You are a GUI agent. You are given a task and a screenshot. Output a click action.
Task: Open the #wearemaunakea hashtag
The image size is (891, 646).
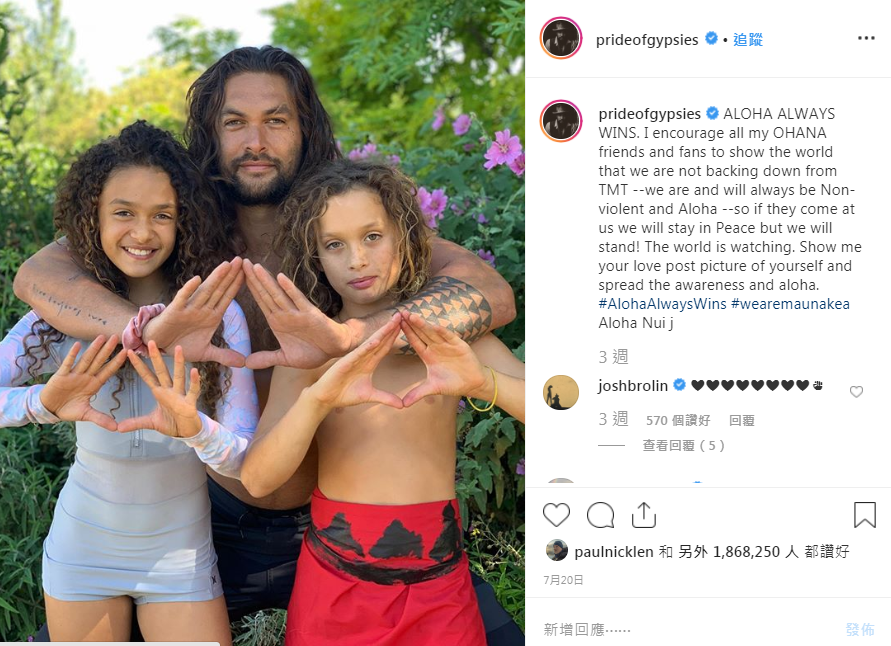(790, 304)
